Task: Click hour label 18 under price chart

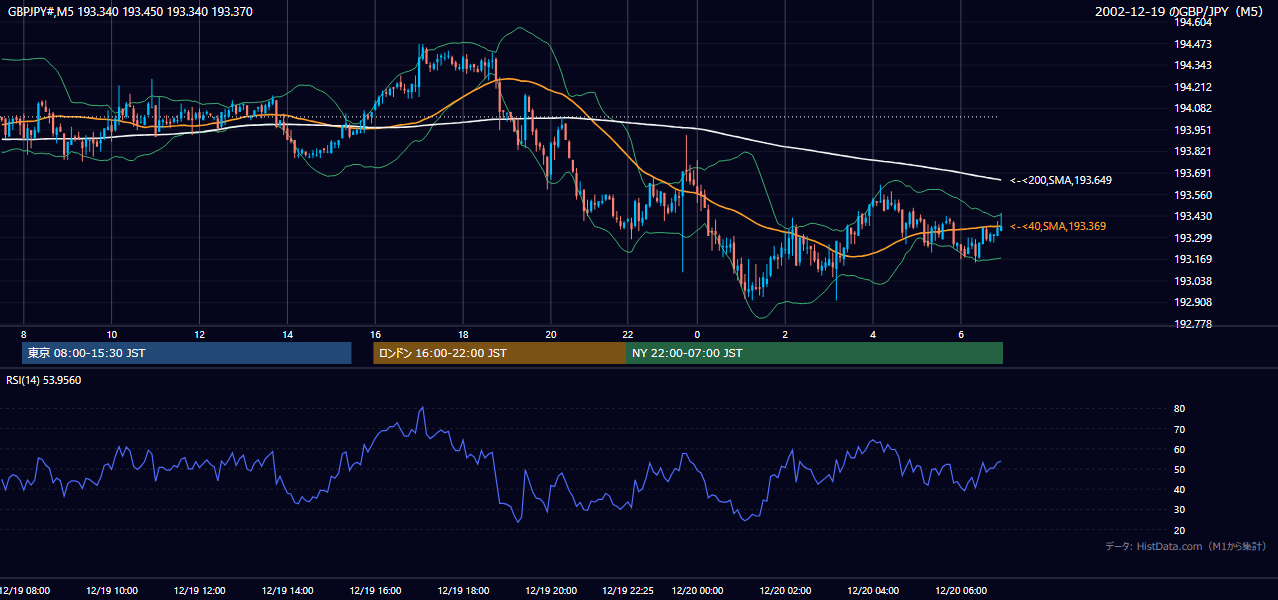Action: 464,334
